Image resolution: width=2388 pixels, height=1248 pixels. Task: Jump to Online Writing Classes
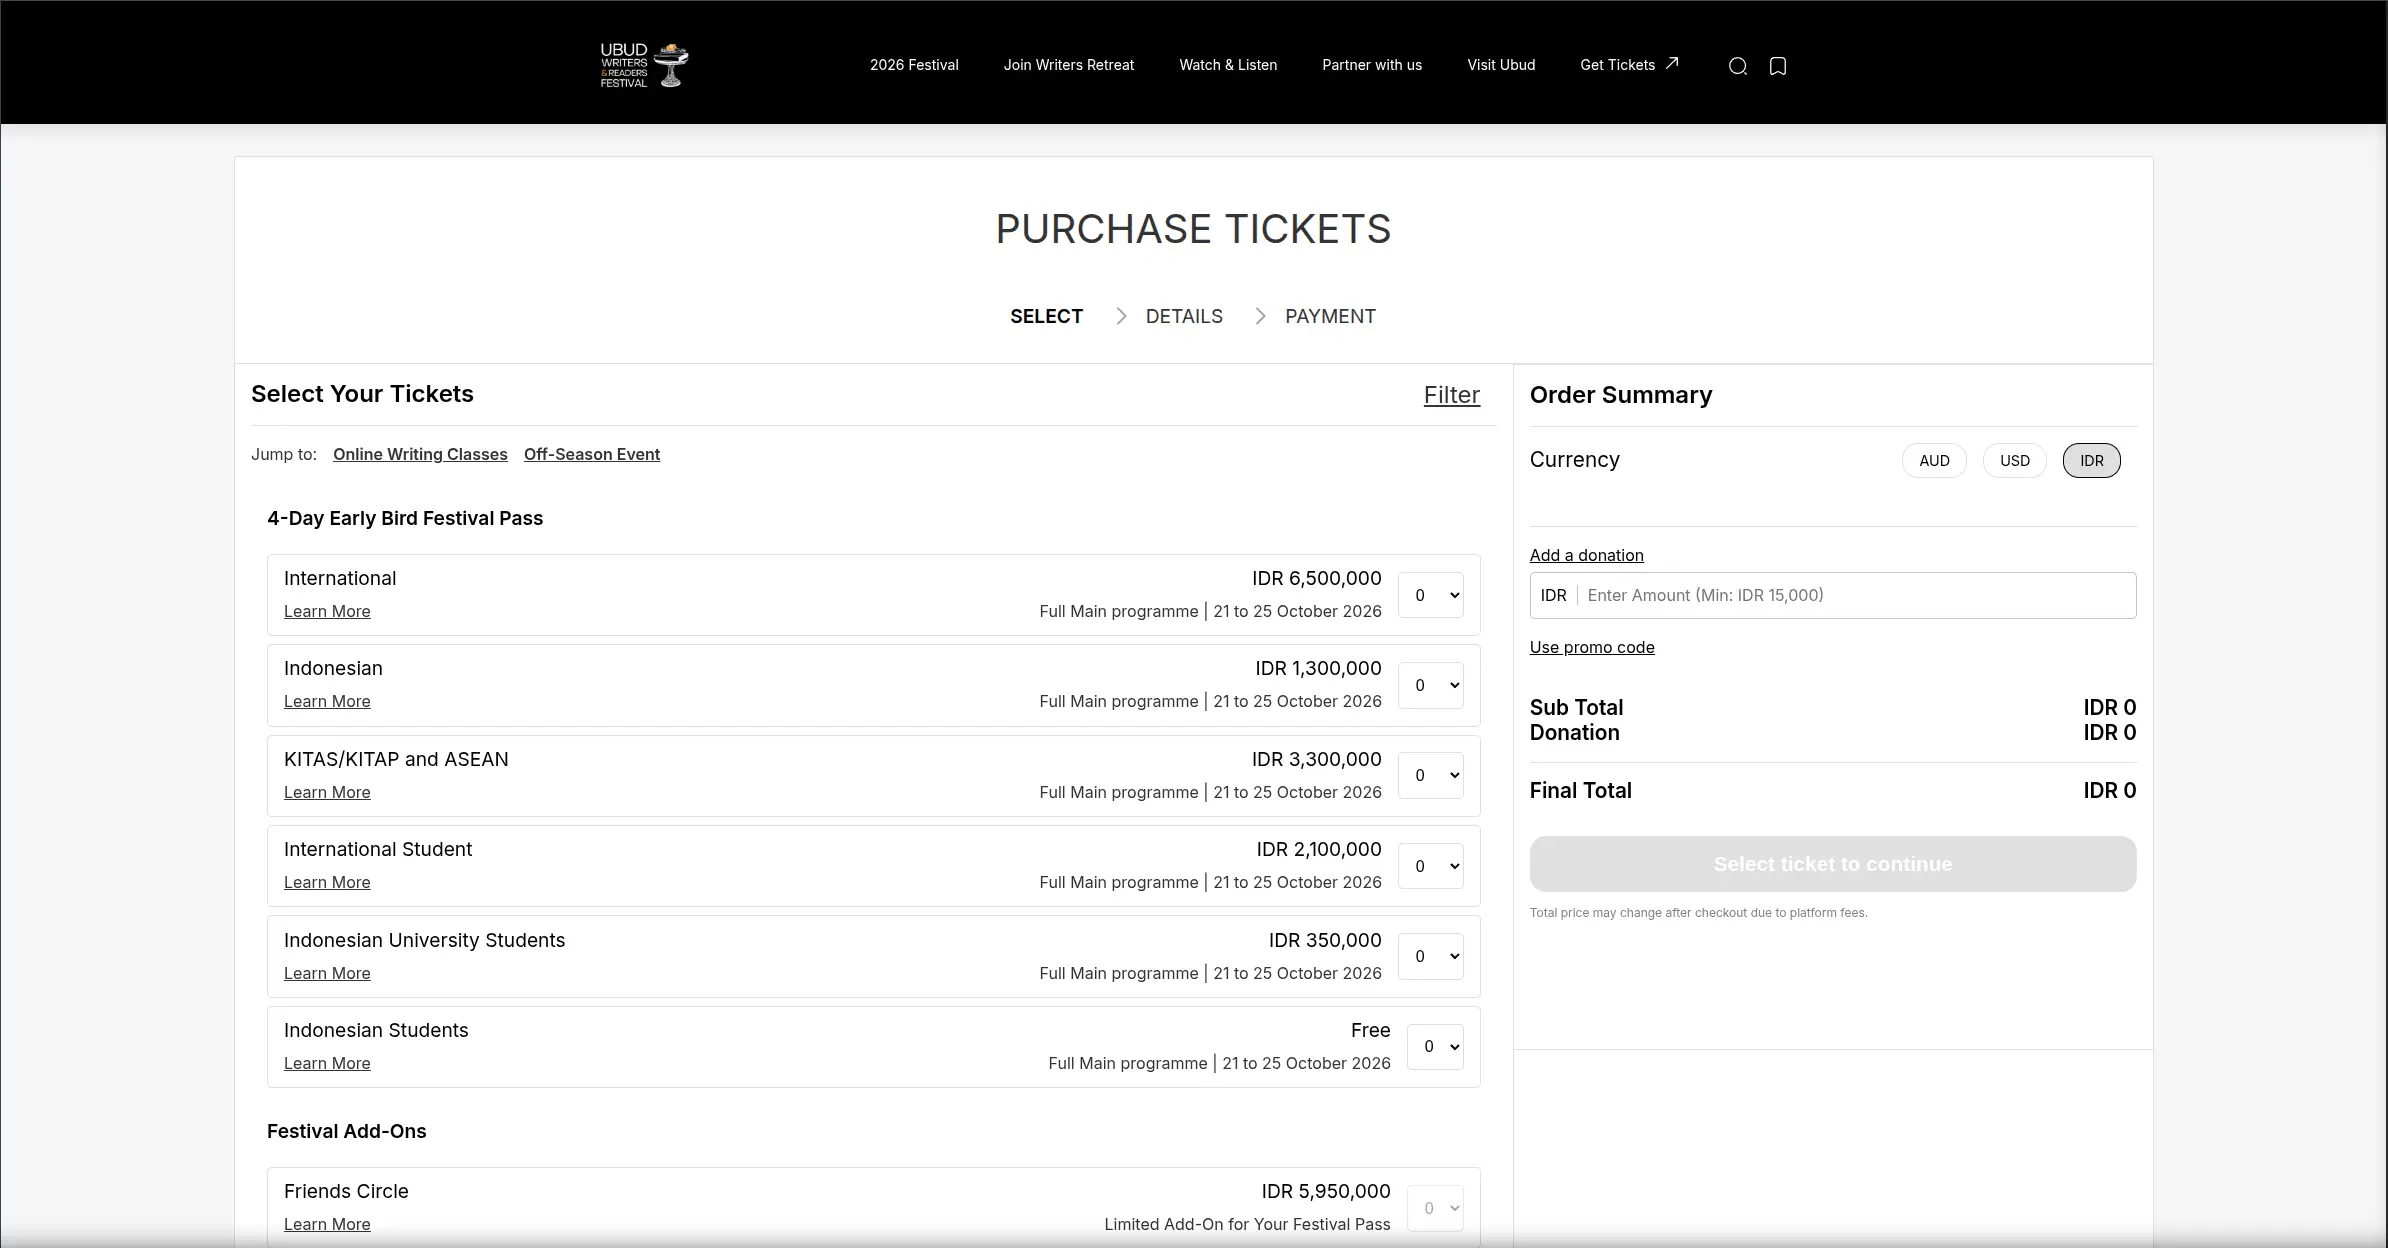tap(420, 454)
